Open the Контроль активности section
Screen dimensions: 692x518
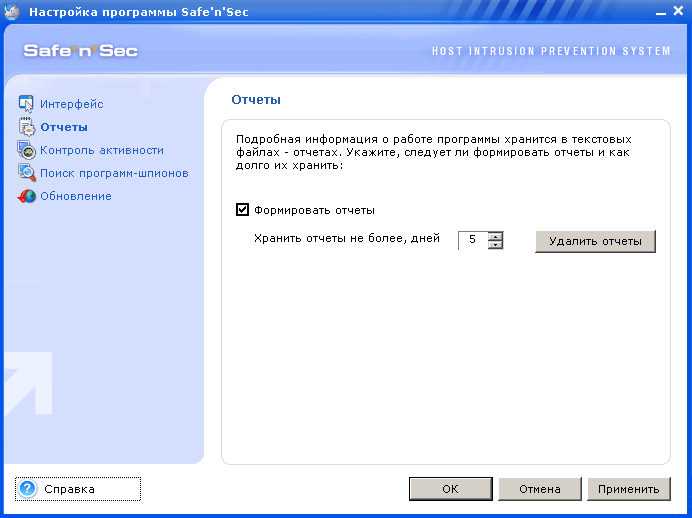coord(102,150)
